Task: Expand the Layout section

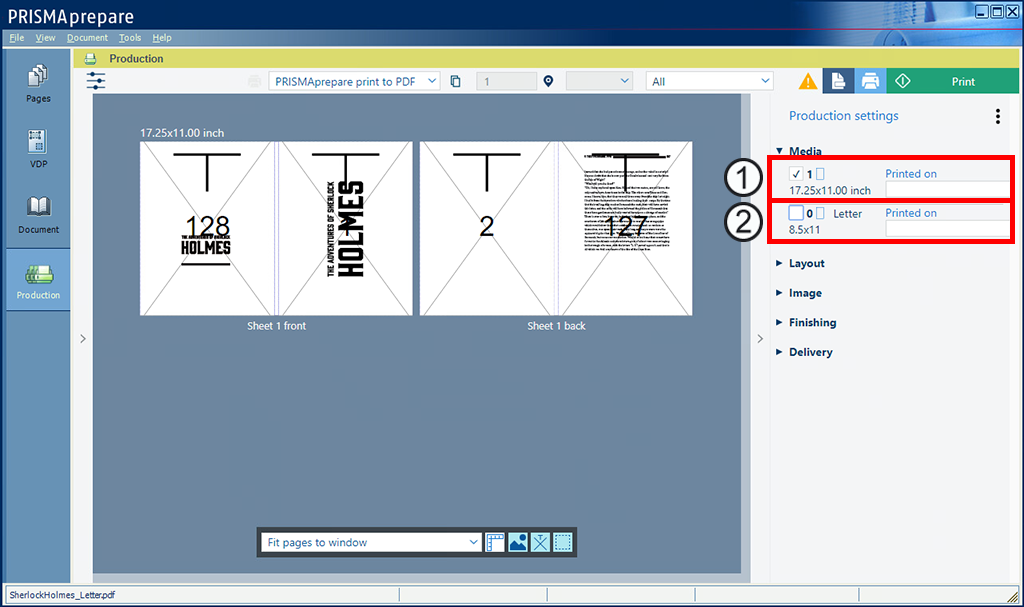Action: tap(779, 263)
